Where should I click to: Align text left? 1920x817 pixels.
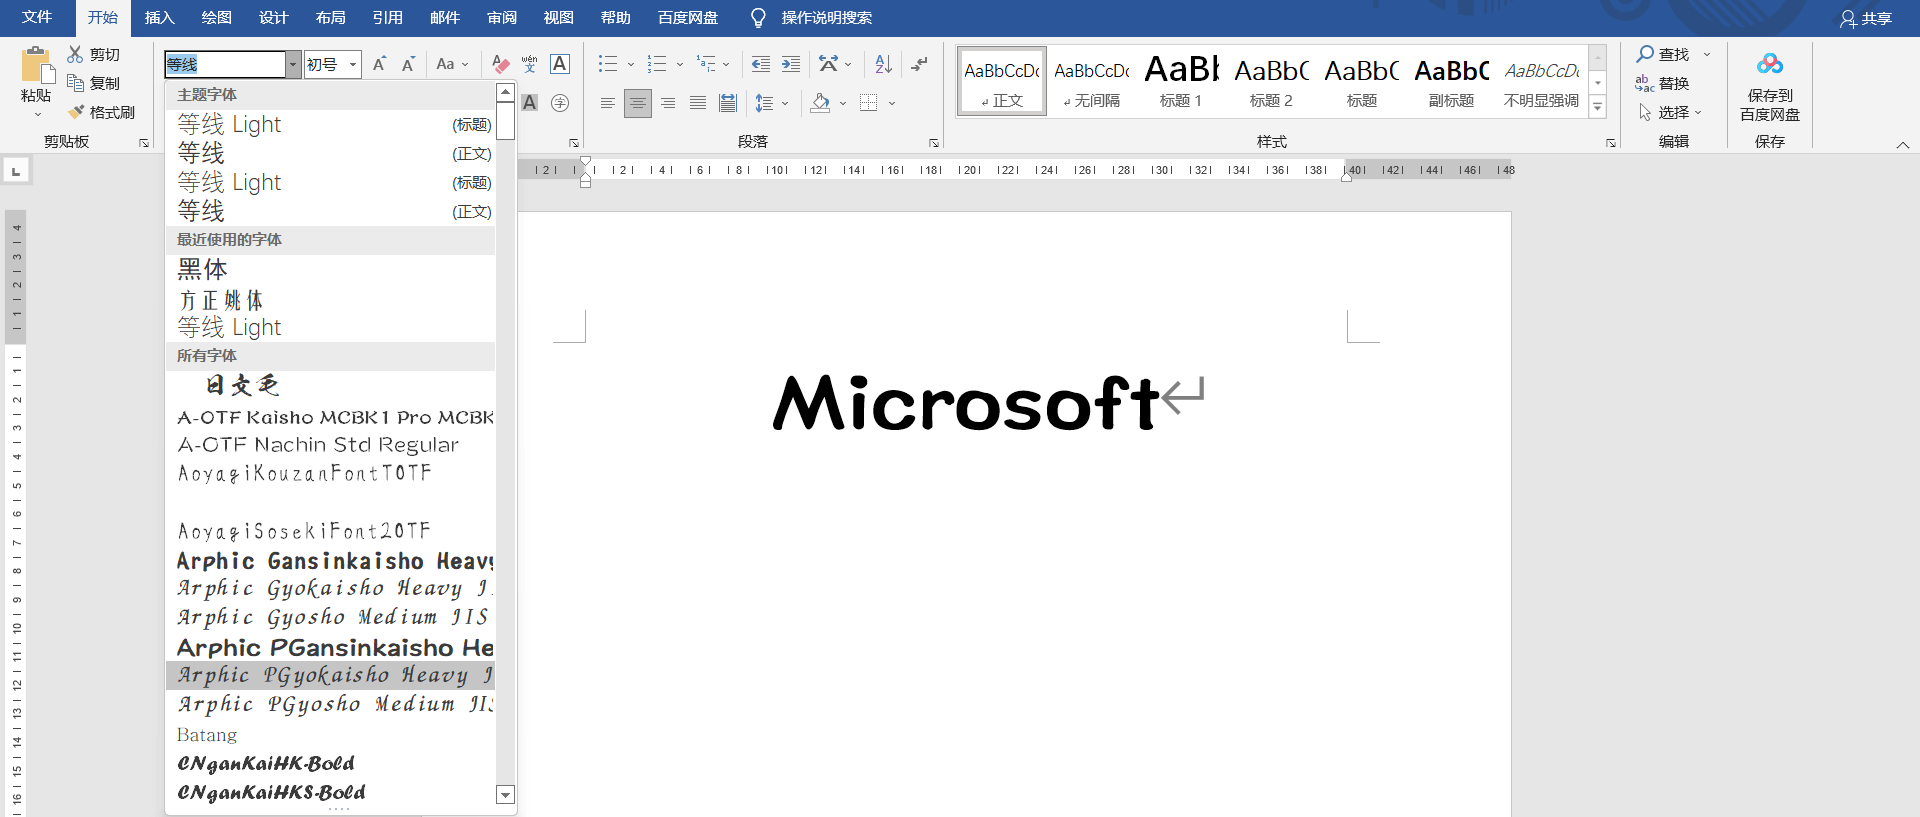pyautogui.click(x=608, y=102)
